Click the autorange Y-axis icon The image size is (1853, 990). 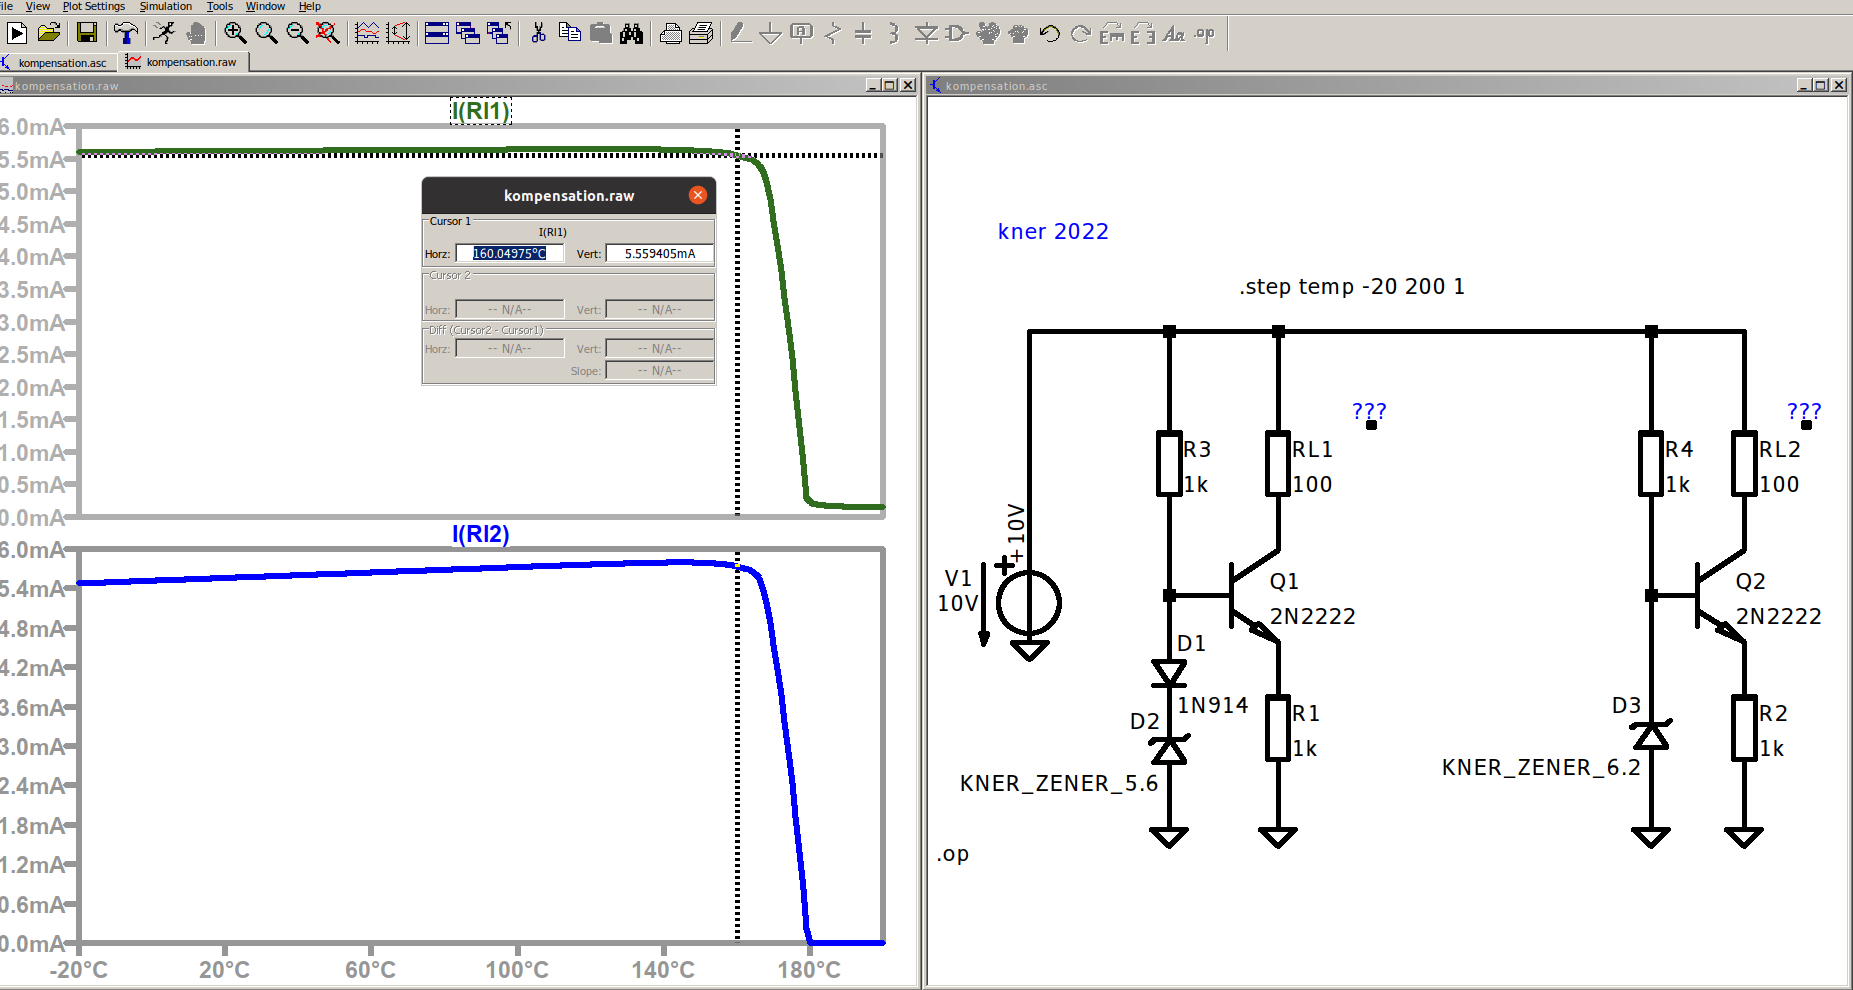pos(398,33)
